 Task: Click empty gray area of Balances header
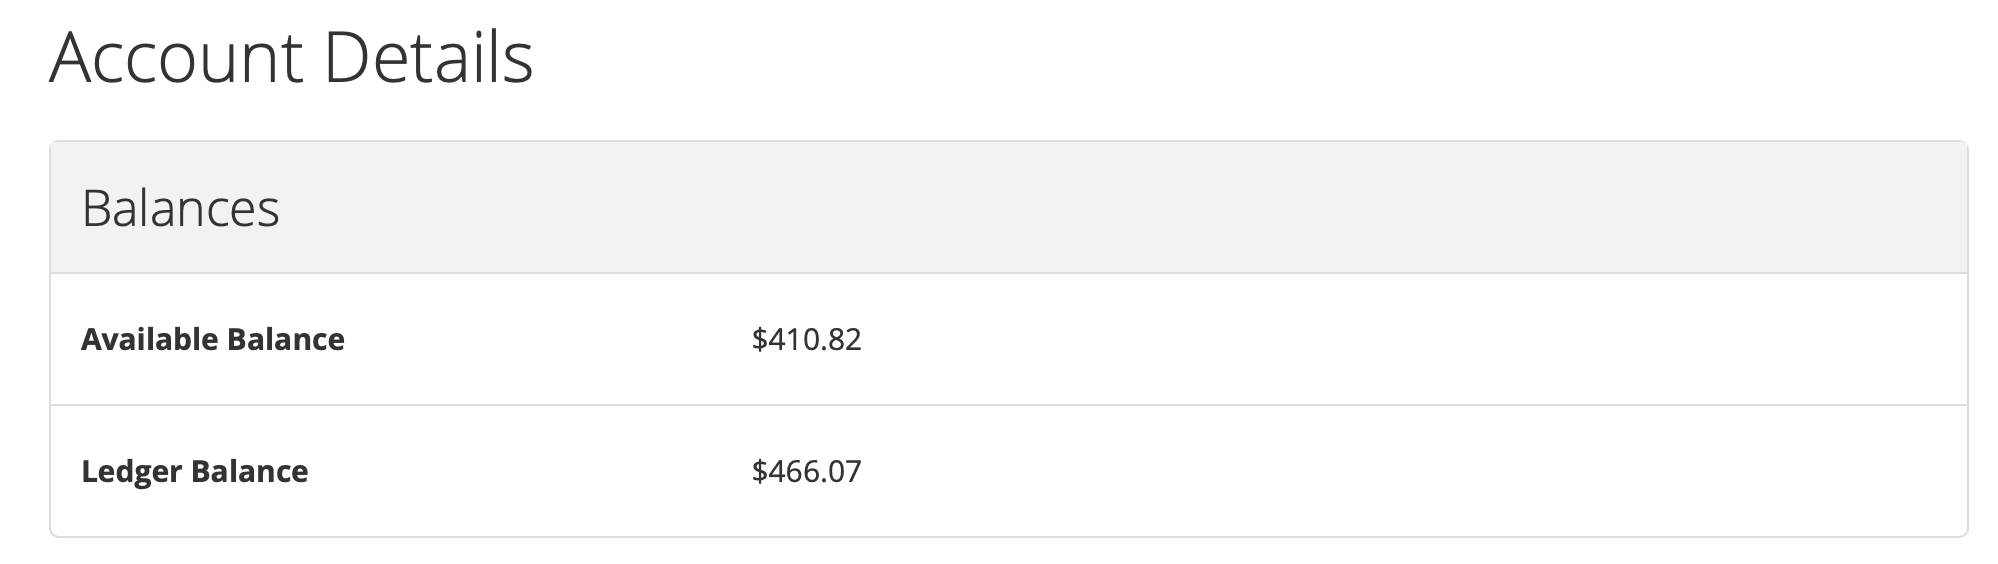1100,208
